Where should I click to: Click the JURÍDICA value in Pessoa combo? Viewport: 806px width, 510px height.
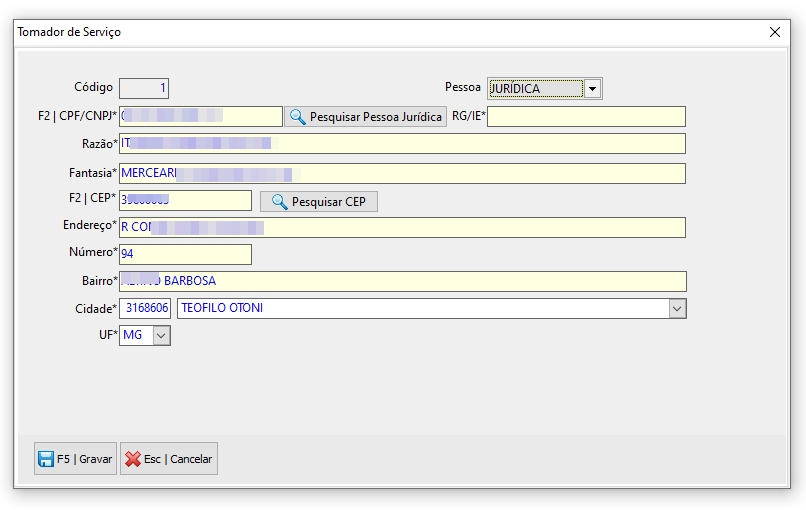coord(534,89)
